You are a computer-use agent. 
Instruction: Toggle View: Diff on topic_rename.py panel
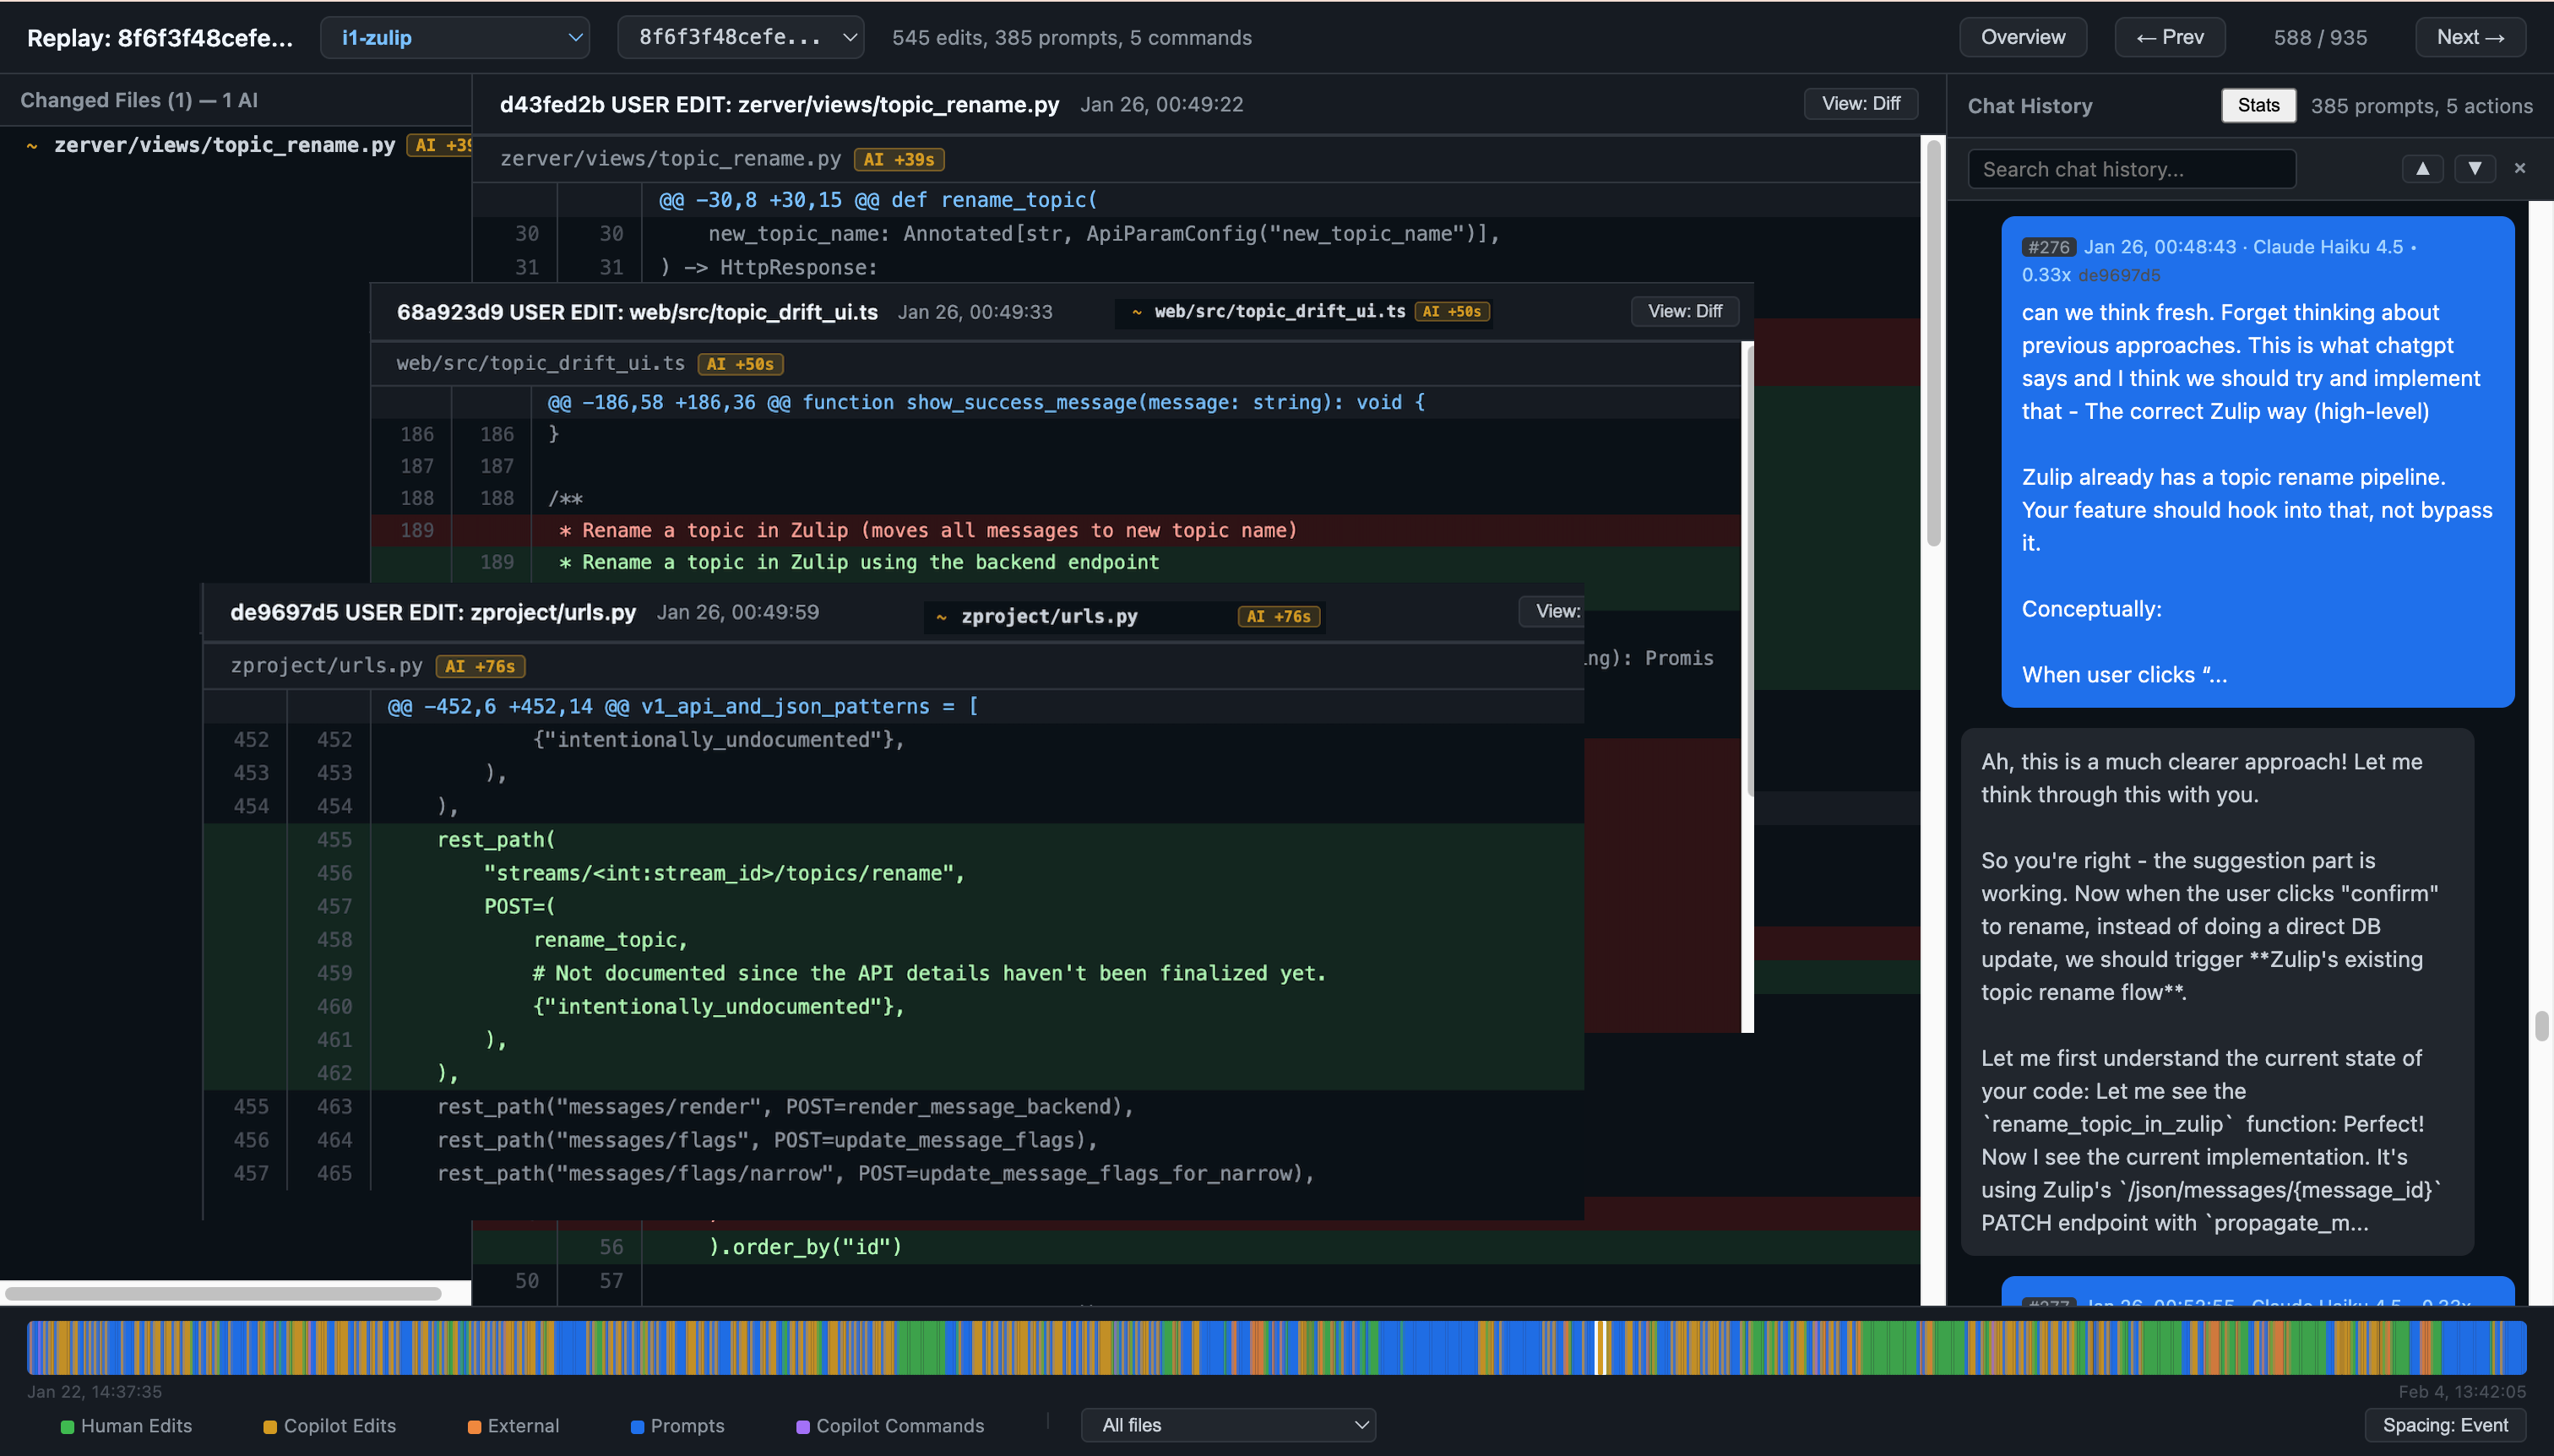pyautogui.click(x=1861, y=104)
